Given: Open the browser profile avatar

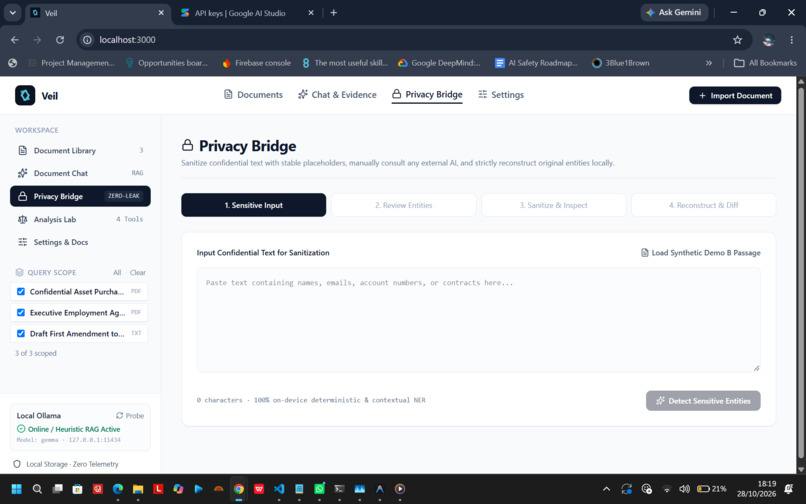Looking at the screenshot, I should (x=768, y=40).
